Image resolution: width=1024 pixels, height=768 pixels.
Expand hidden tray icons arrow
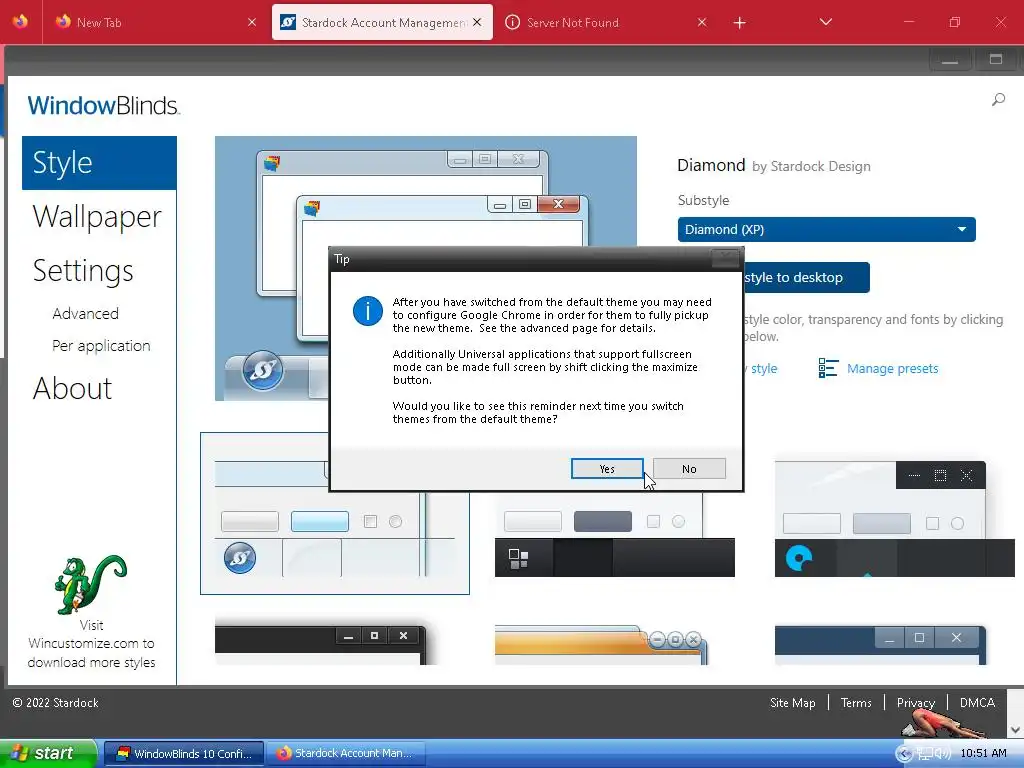click(x=904, y=754)
